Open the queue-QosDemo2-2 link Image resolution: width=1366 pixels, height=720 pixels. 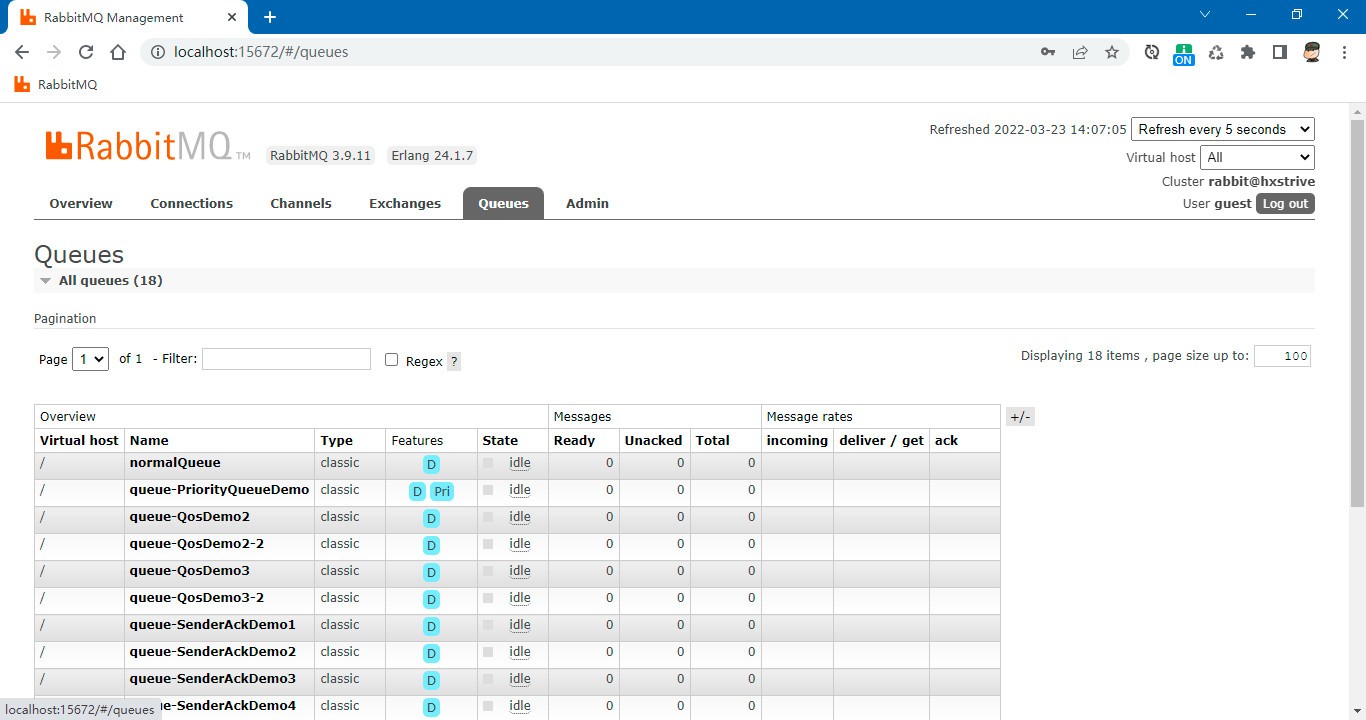click(x=196, y=544)
